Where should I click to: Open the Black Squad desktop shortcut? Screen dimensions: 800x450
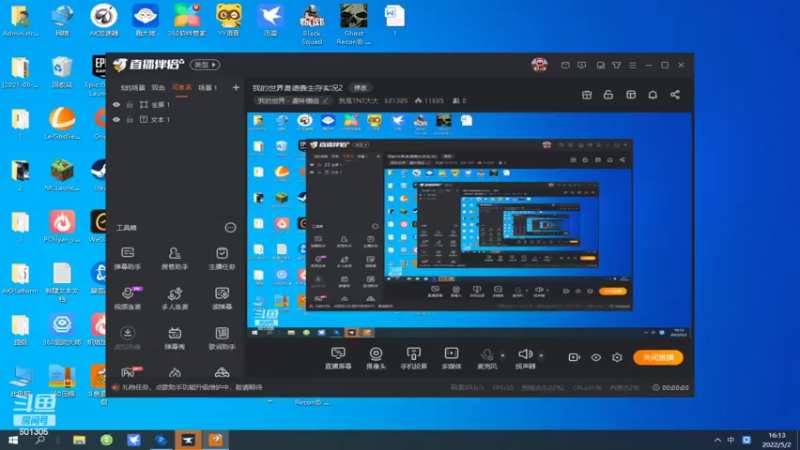[312, 24]
